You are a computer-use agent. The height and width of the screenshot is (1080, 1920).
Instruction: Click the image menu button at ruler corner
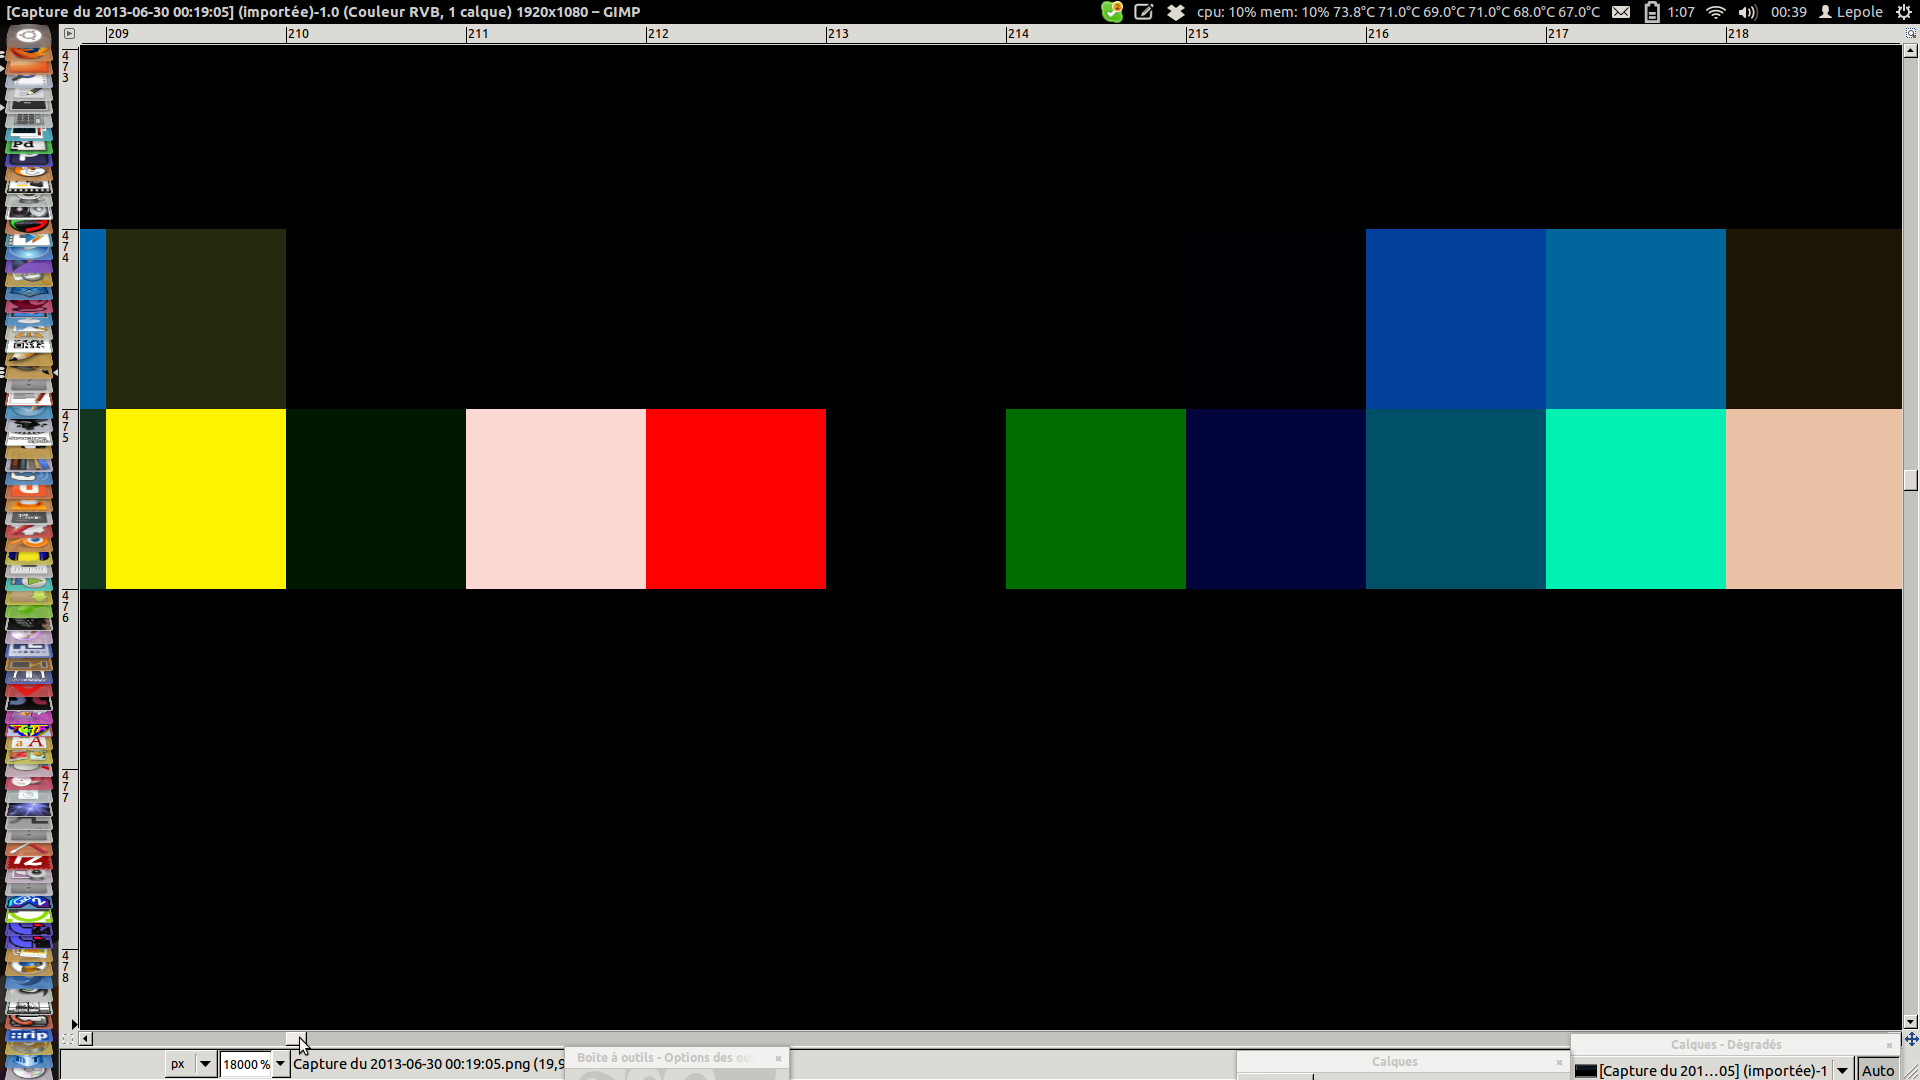click(x=69, y=33)
